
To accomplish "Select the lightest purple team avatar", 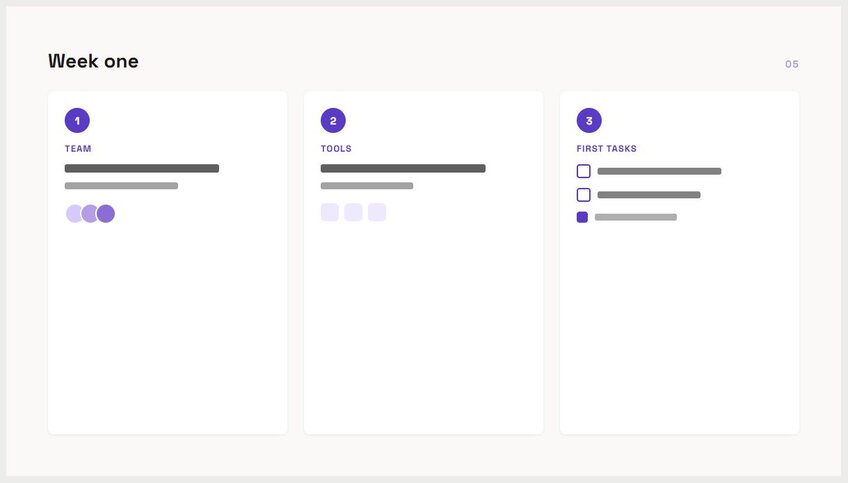I will [x=74, y=214].
